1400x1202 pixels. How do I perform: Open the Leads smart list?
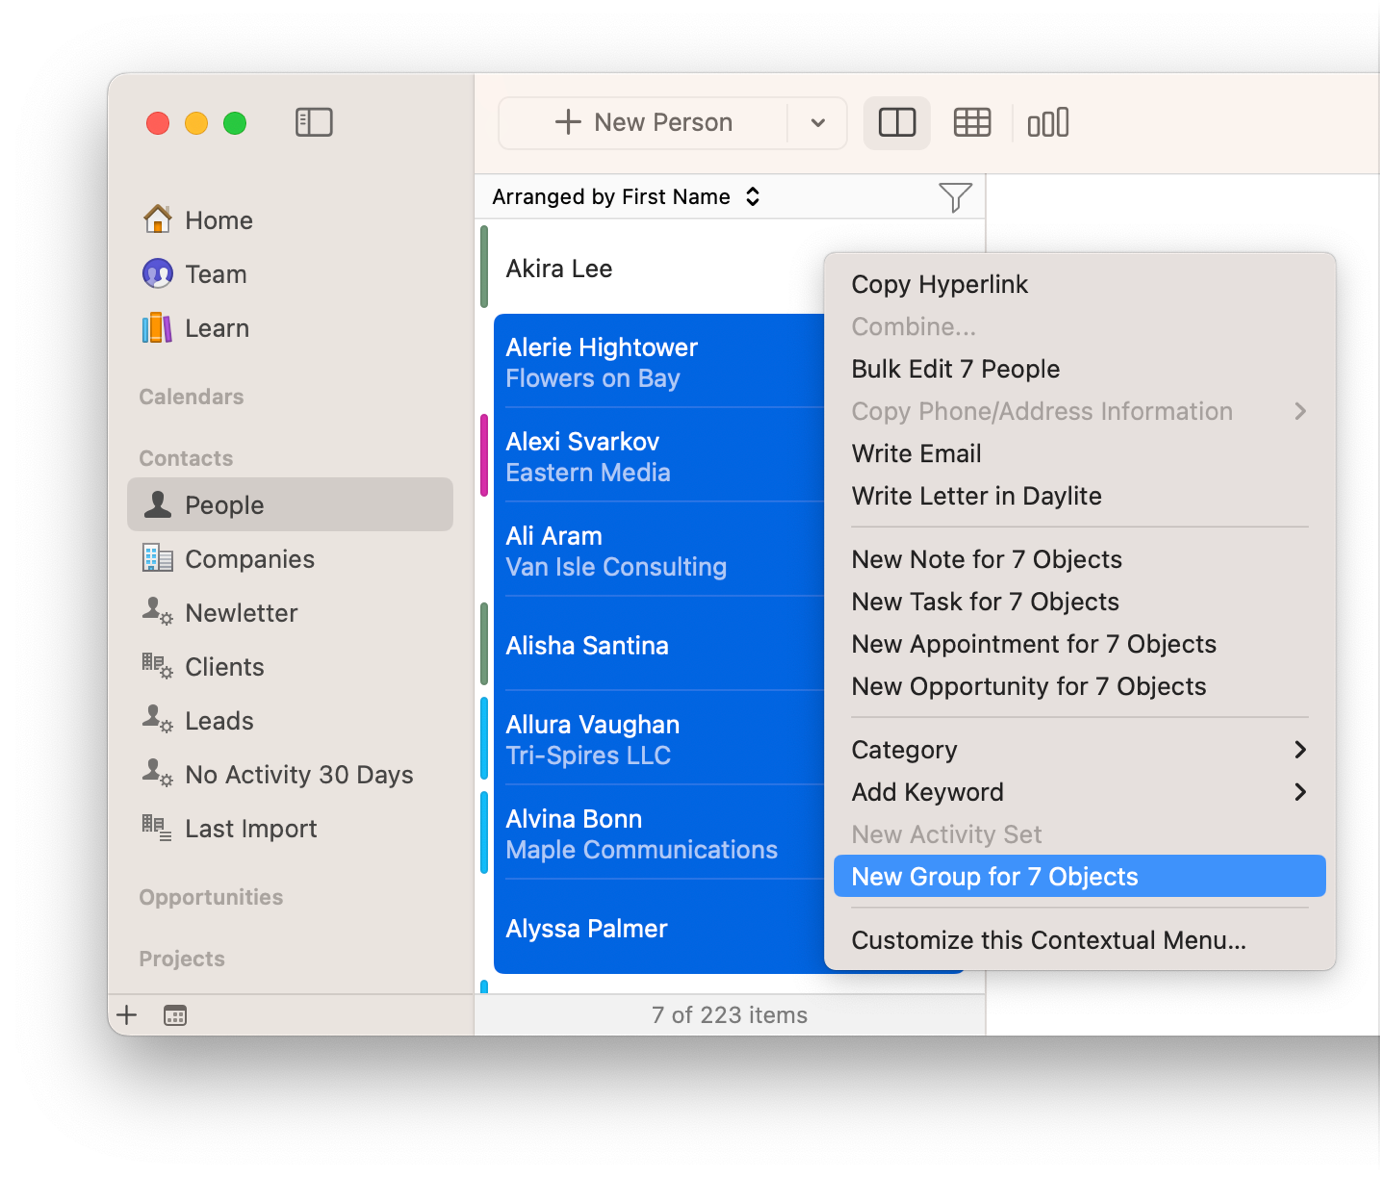[x=219, y=721]
